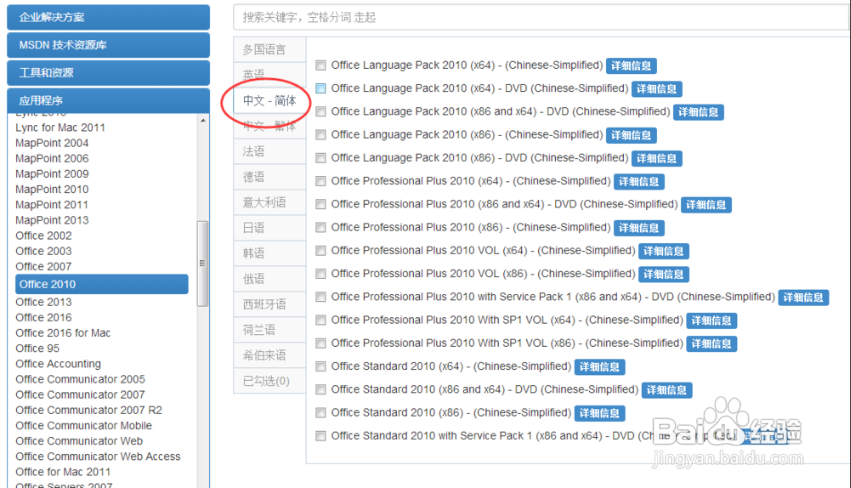
Task: View 详细信息 for Professional Plus with Service Pack 1 DVD
Action: point(803,297)
